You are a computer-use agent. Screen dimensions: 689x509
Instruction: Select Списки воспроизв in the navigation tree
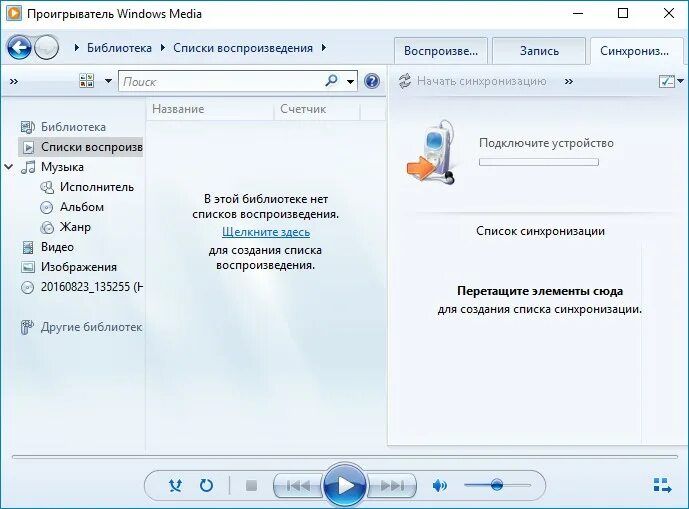pyautogui.click(x=92, y=147)
